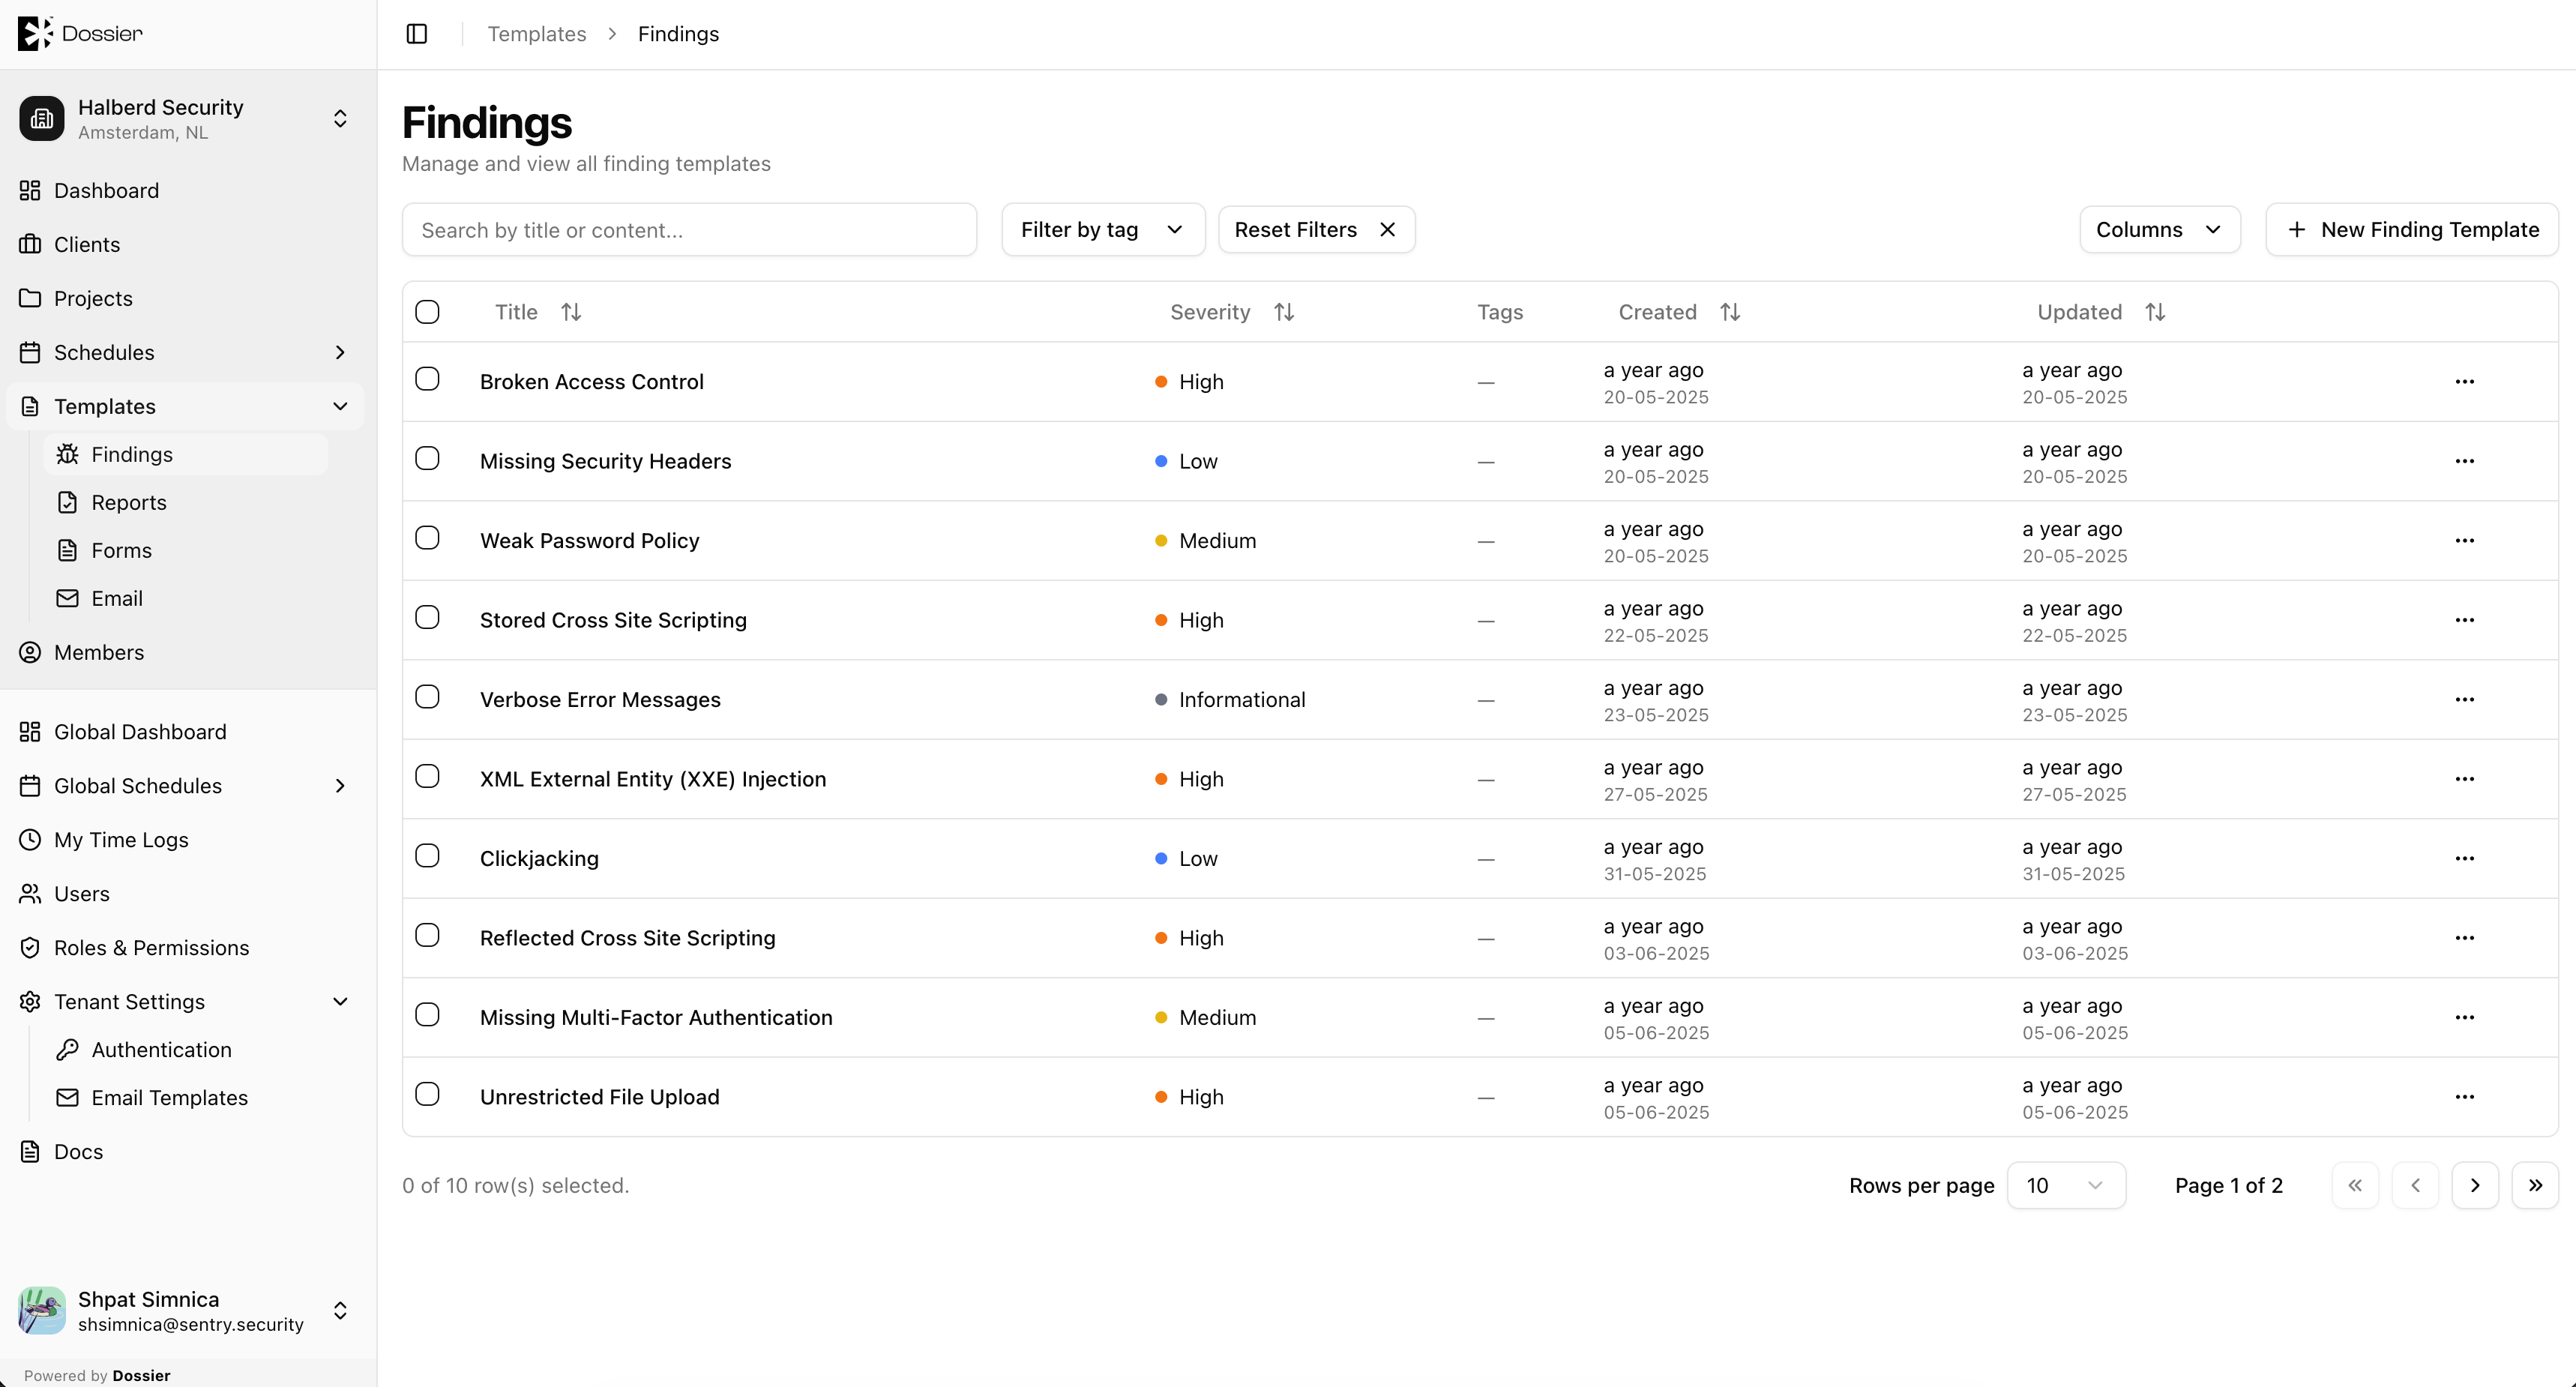Check the Stored Cross Site Scripting row
The image size is (2576, 1387).
(x=427, y=617)
